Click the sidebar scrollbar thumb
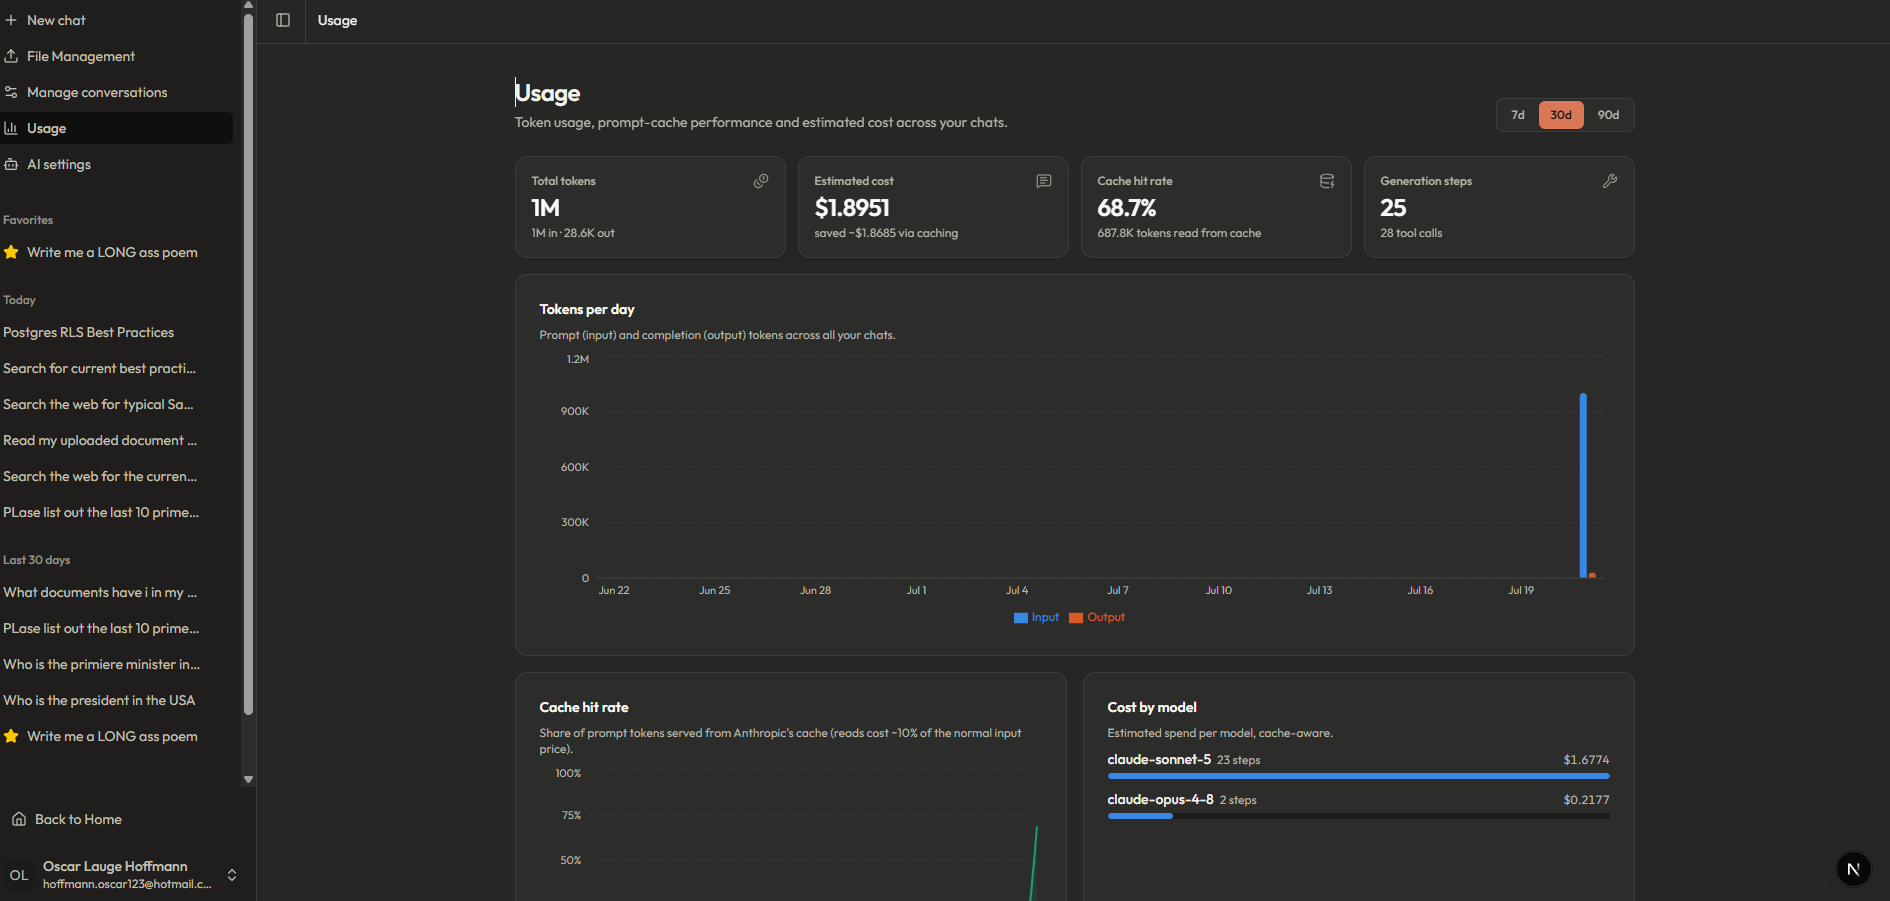Viewport: 1890px width, 901px height. pyautogui.click(x=248, y=365)
